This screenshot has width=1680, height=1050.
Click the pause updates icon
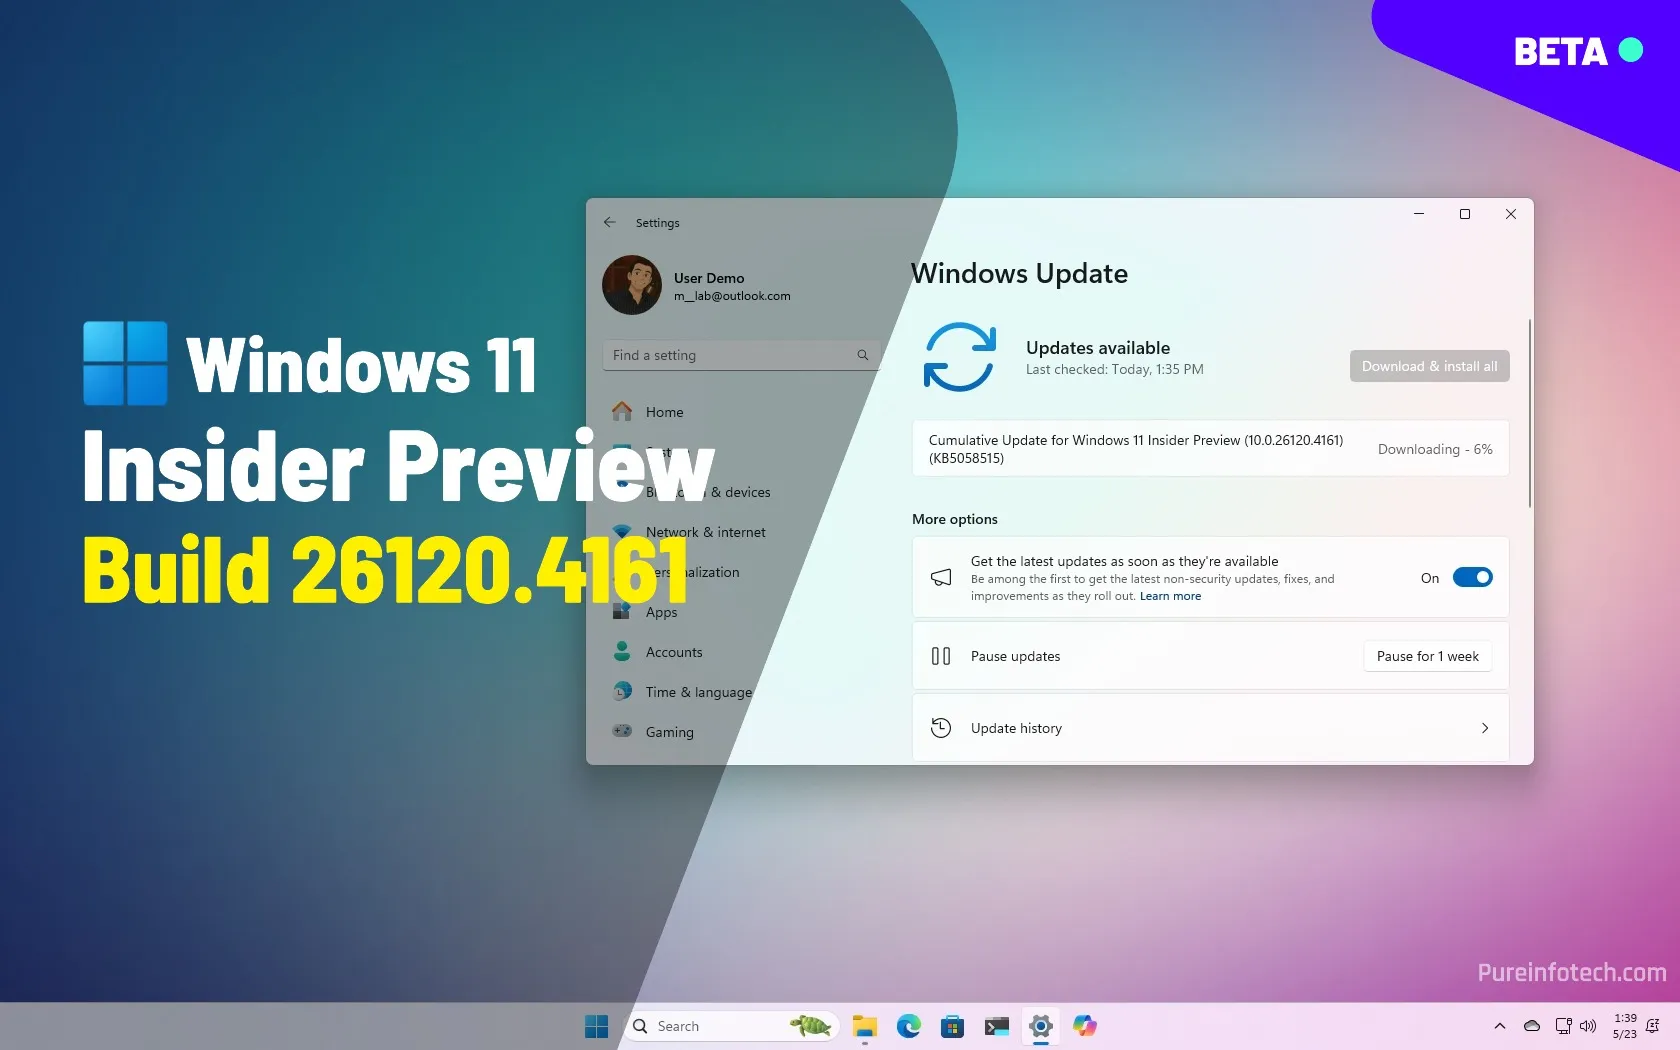(941, 656)
